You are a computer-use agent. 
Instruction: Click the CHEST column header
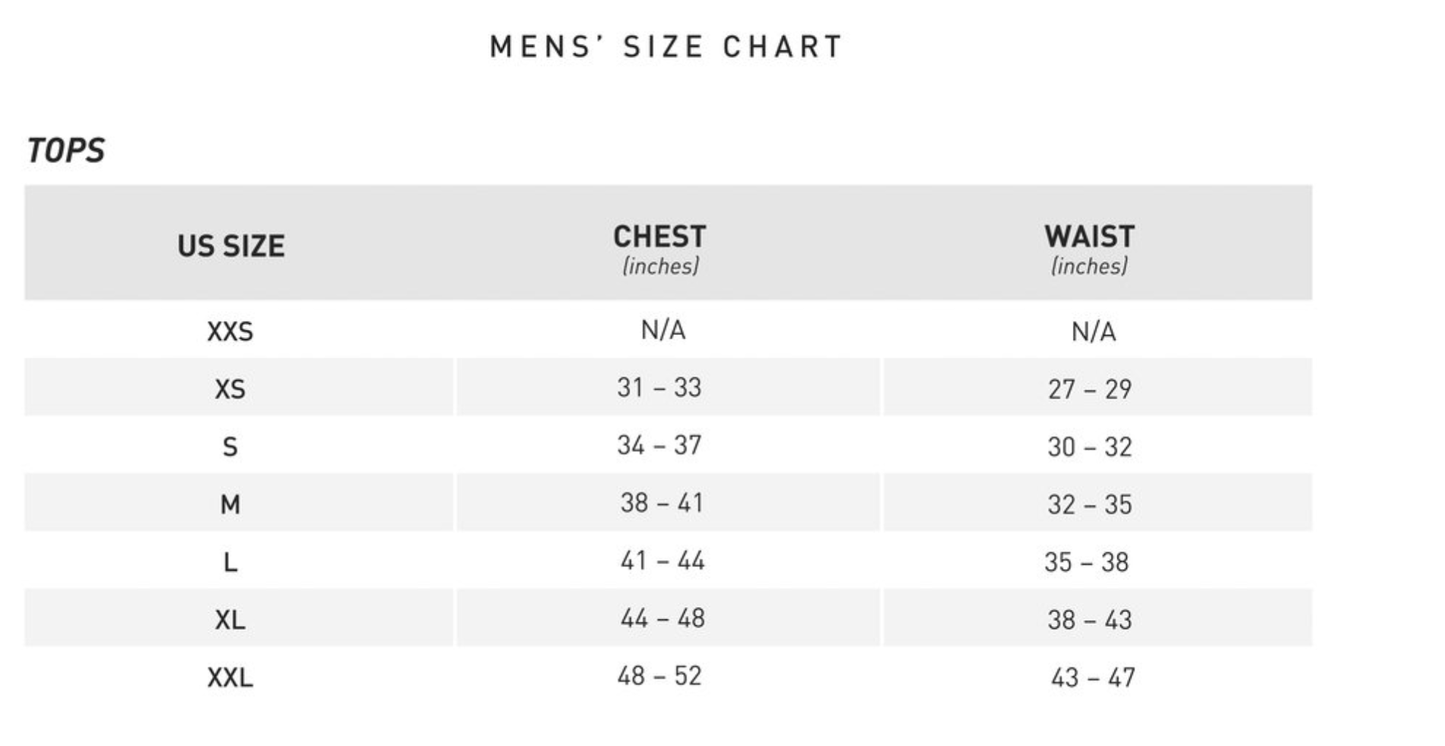(x=659, y=238)
